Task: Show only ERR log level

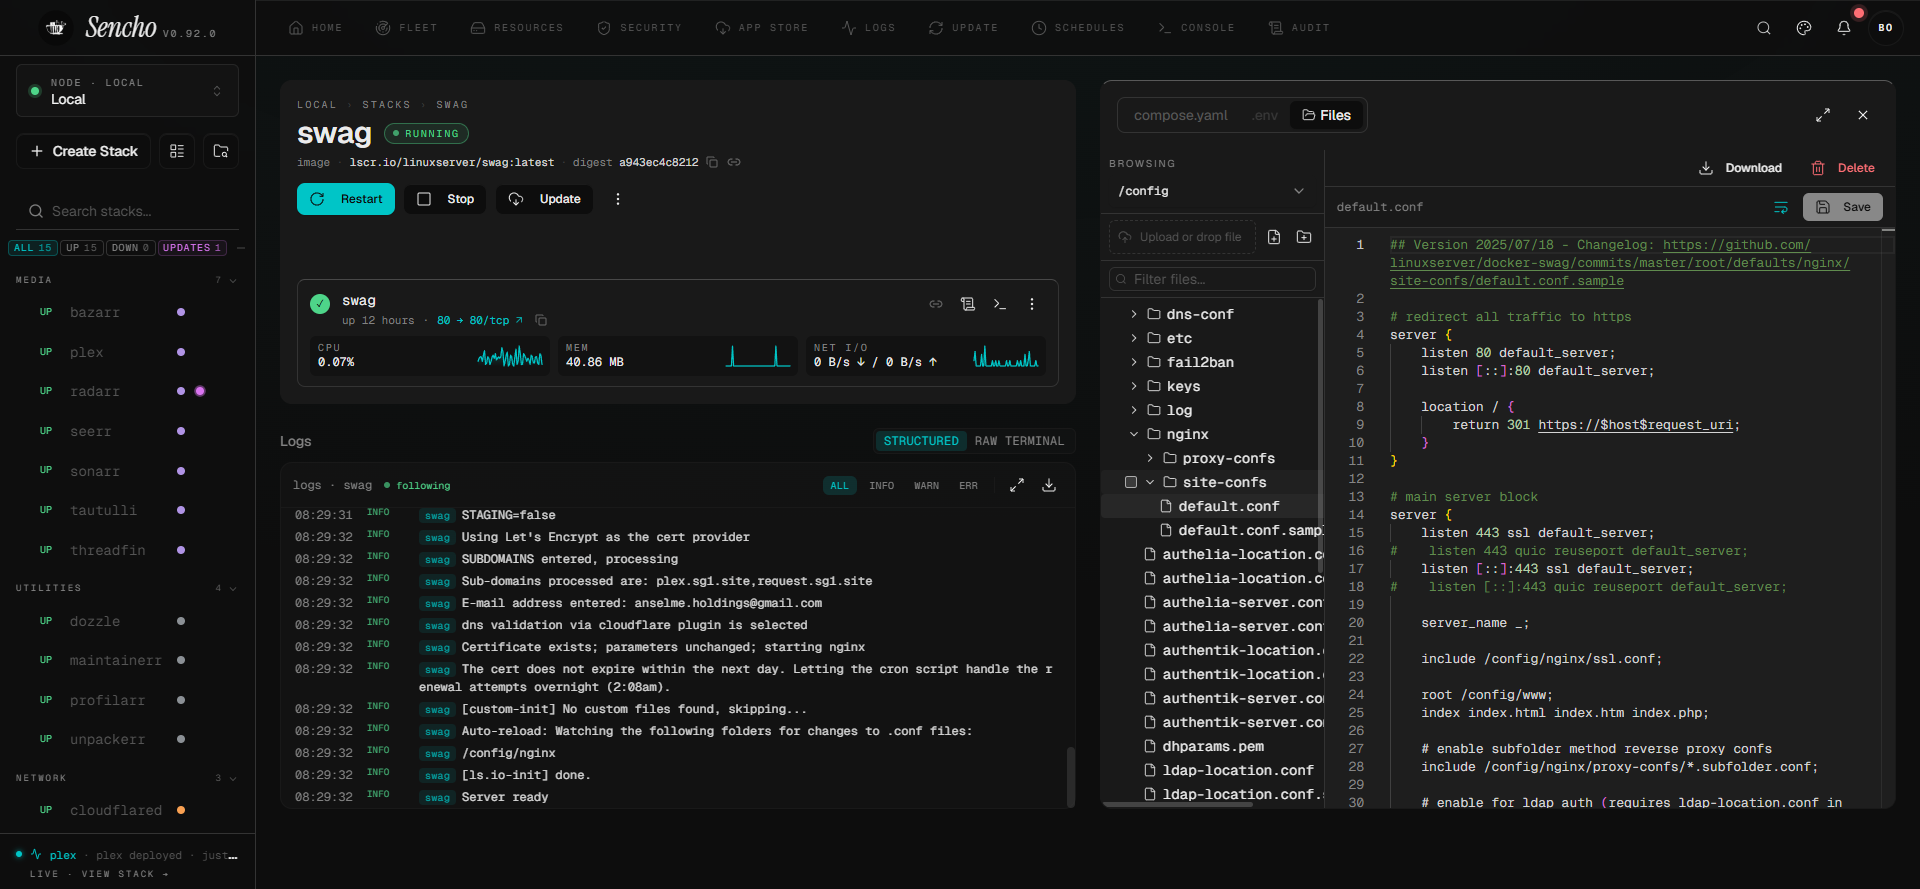Action: (968, 486)
